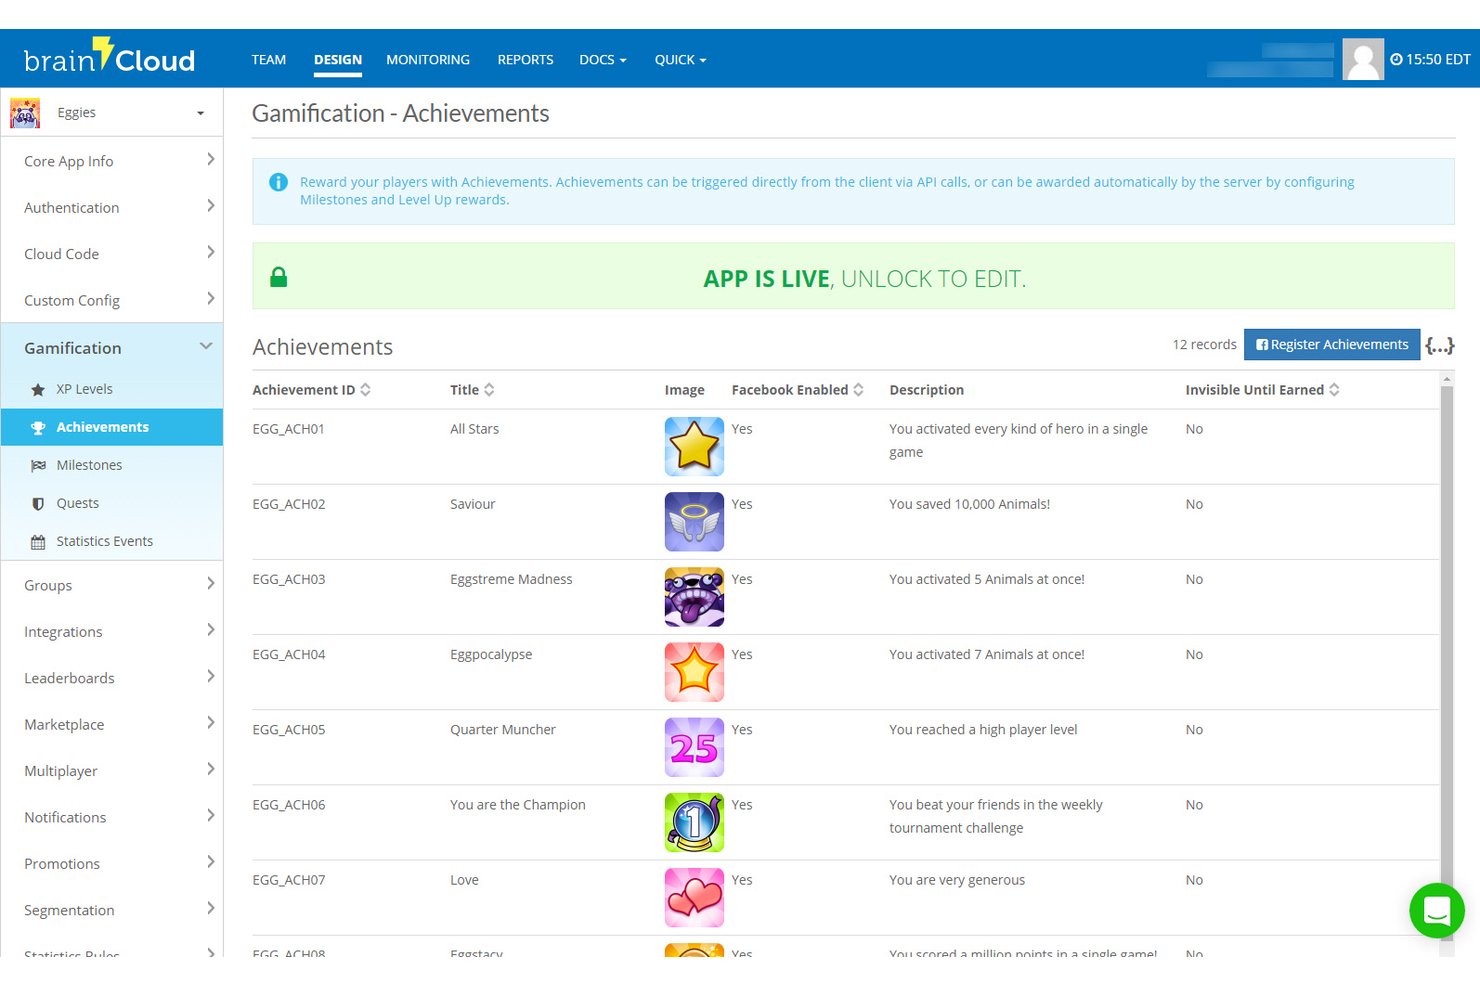The width and height of the screenshot is (1480, 987).
Task: Open the QUICK dropdown menu
Action: click(680, 60)
